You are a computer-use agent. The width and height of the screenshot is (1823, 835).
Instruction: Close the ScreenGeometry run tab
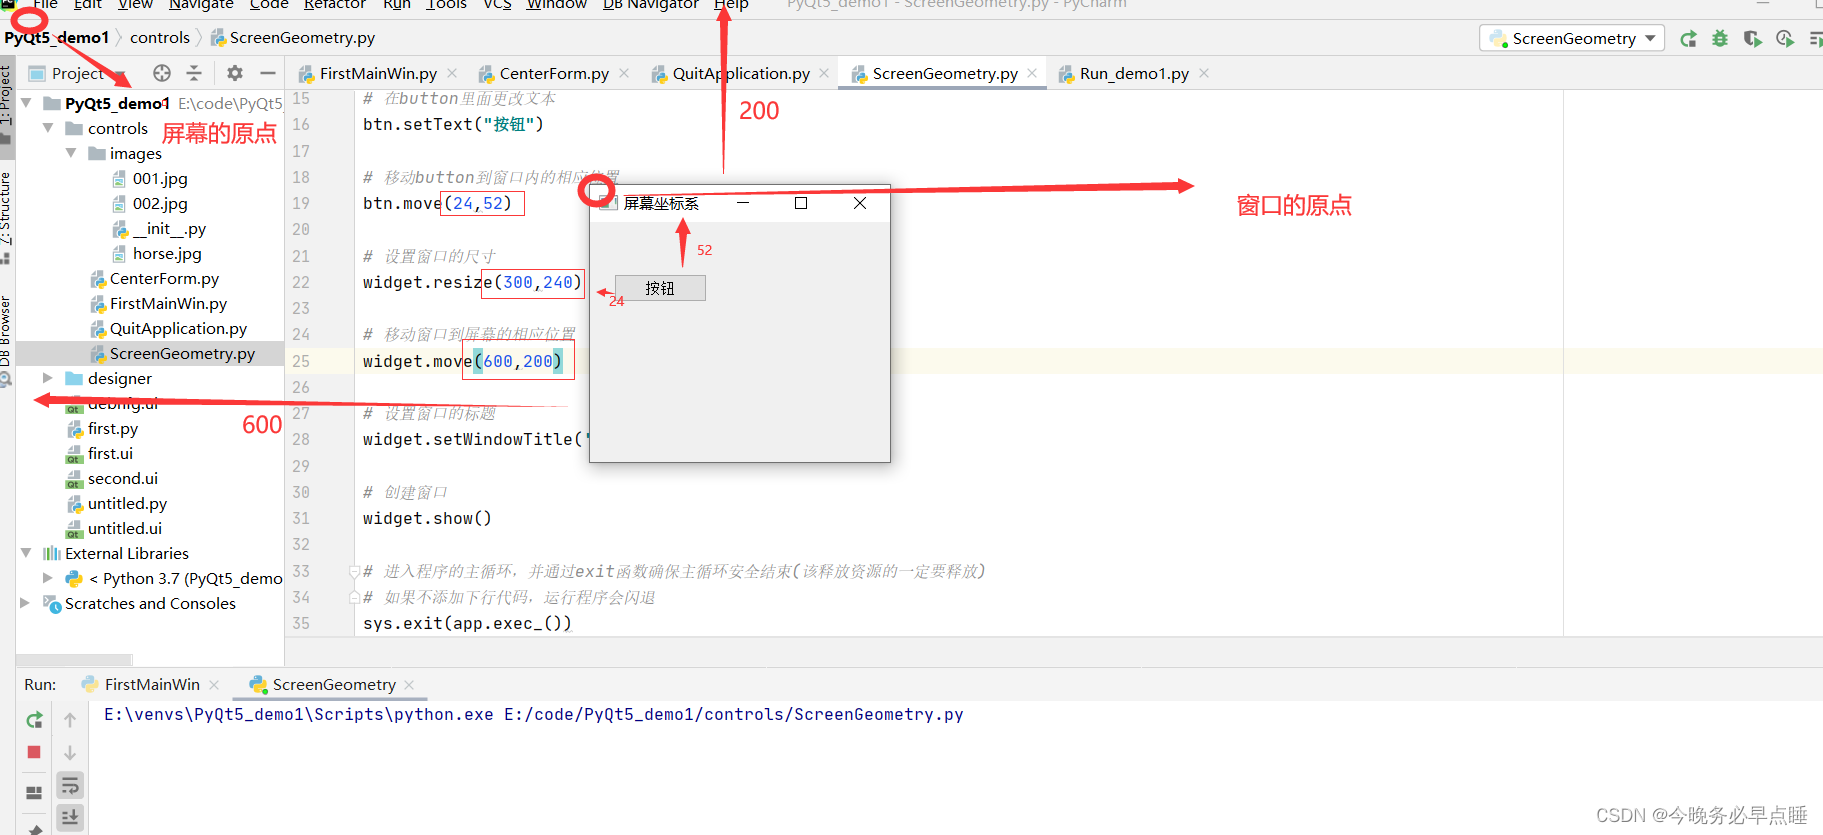409,685
